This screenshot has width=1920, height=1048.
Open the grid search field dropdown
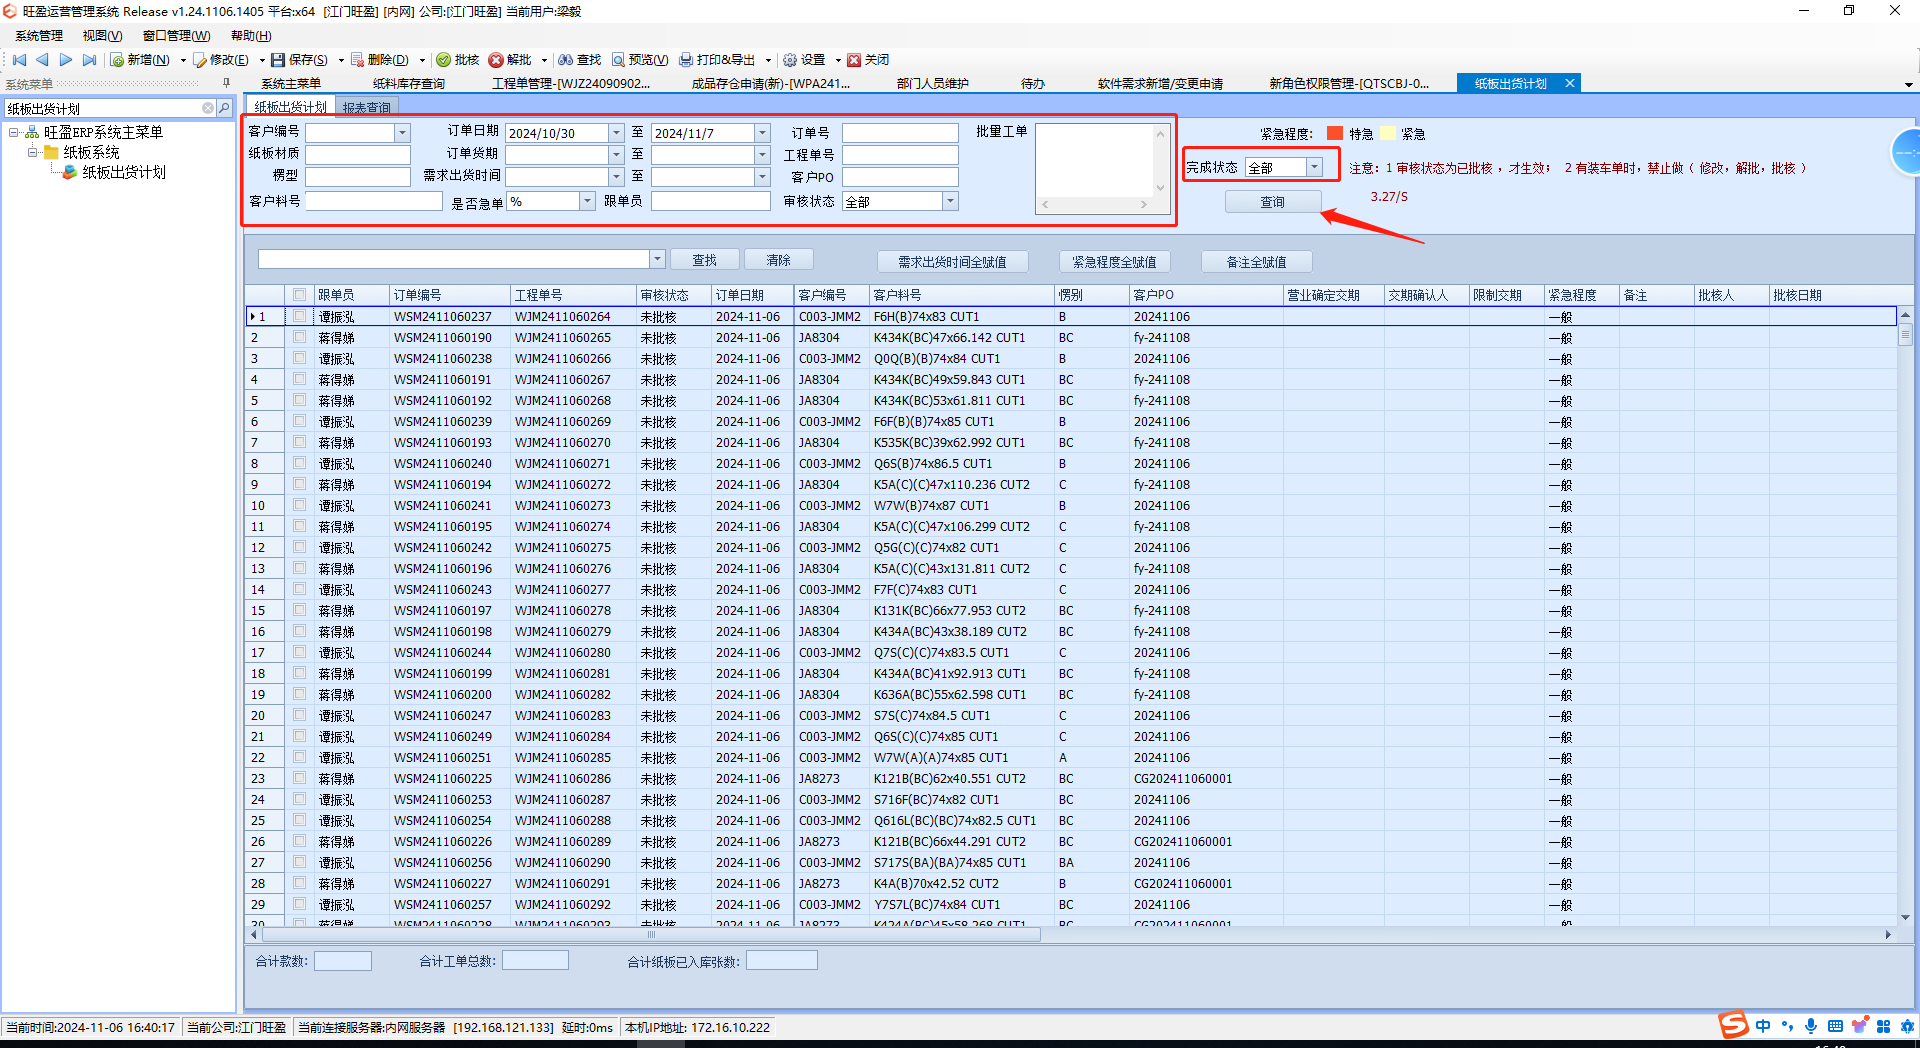point(657,259)
